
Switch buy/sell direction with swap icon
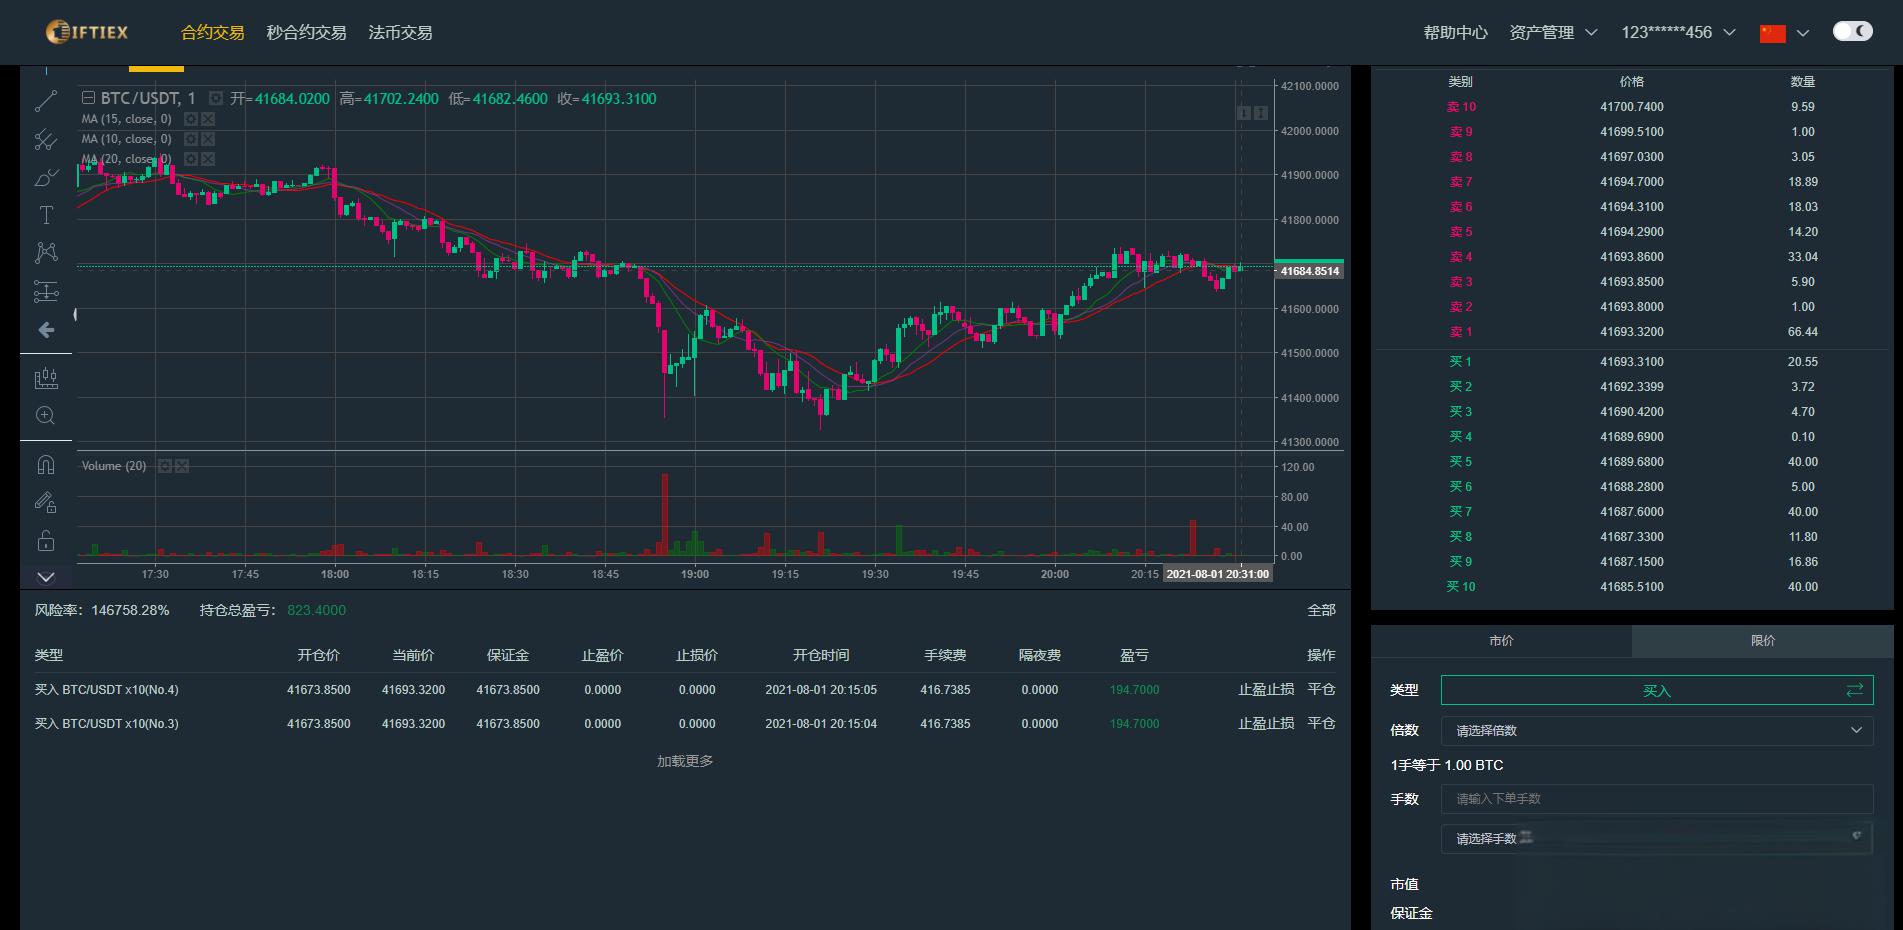[1854, 690]
